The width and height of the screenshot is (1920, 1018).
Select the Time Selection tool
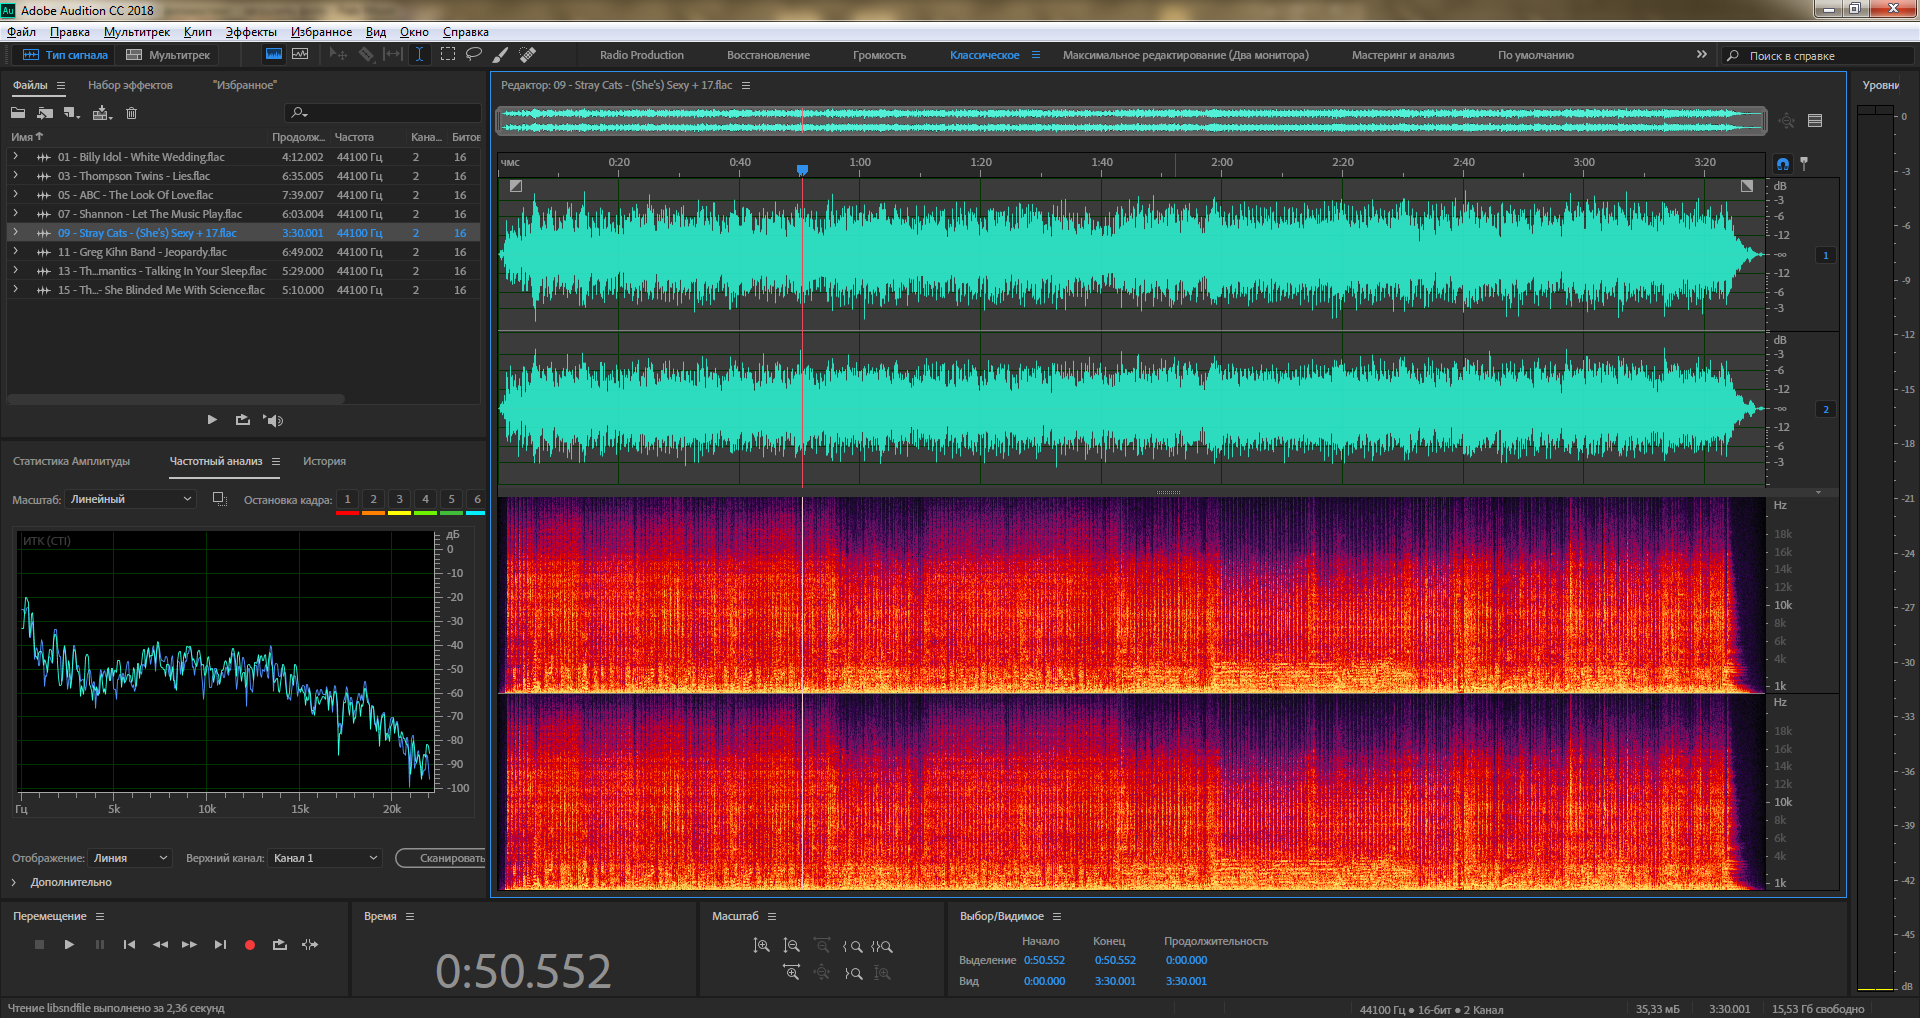pyautogui.click(x=420, y=55)
